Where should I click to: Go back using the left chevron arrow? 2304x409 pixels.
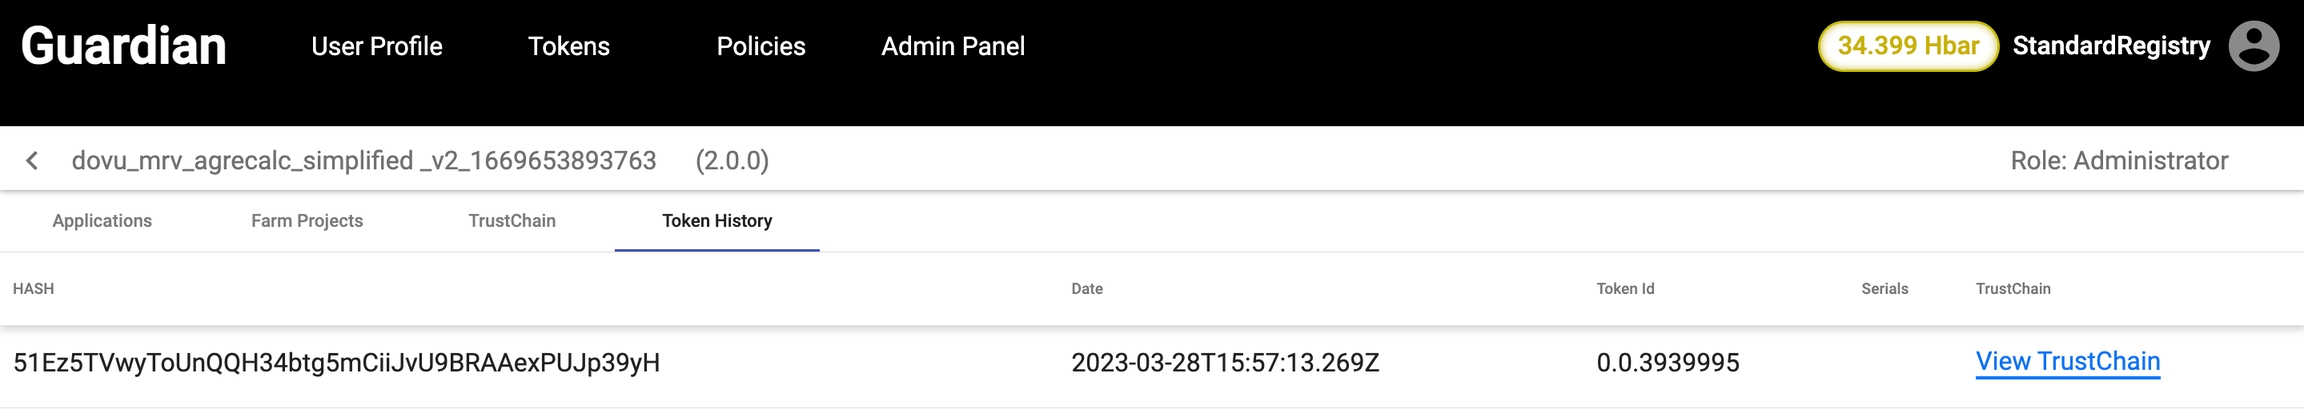point(32,161)
